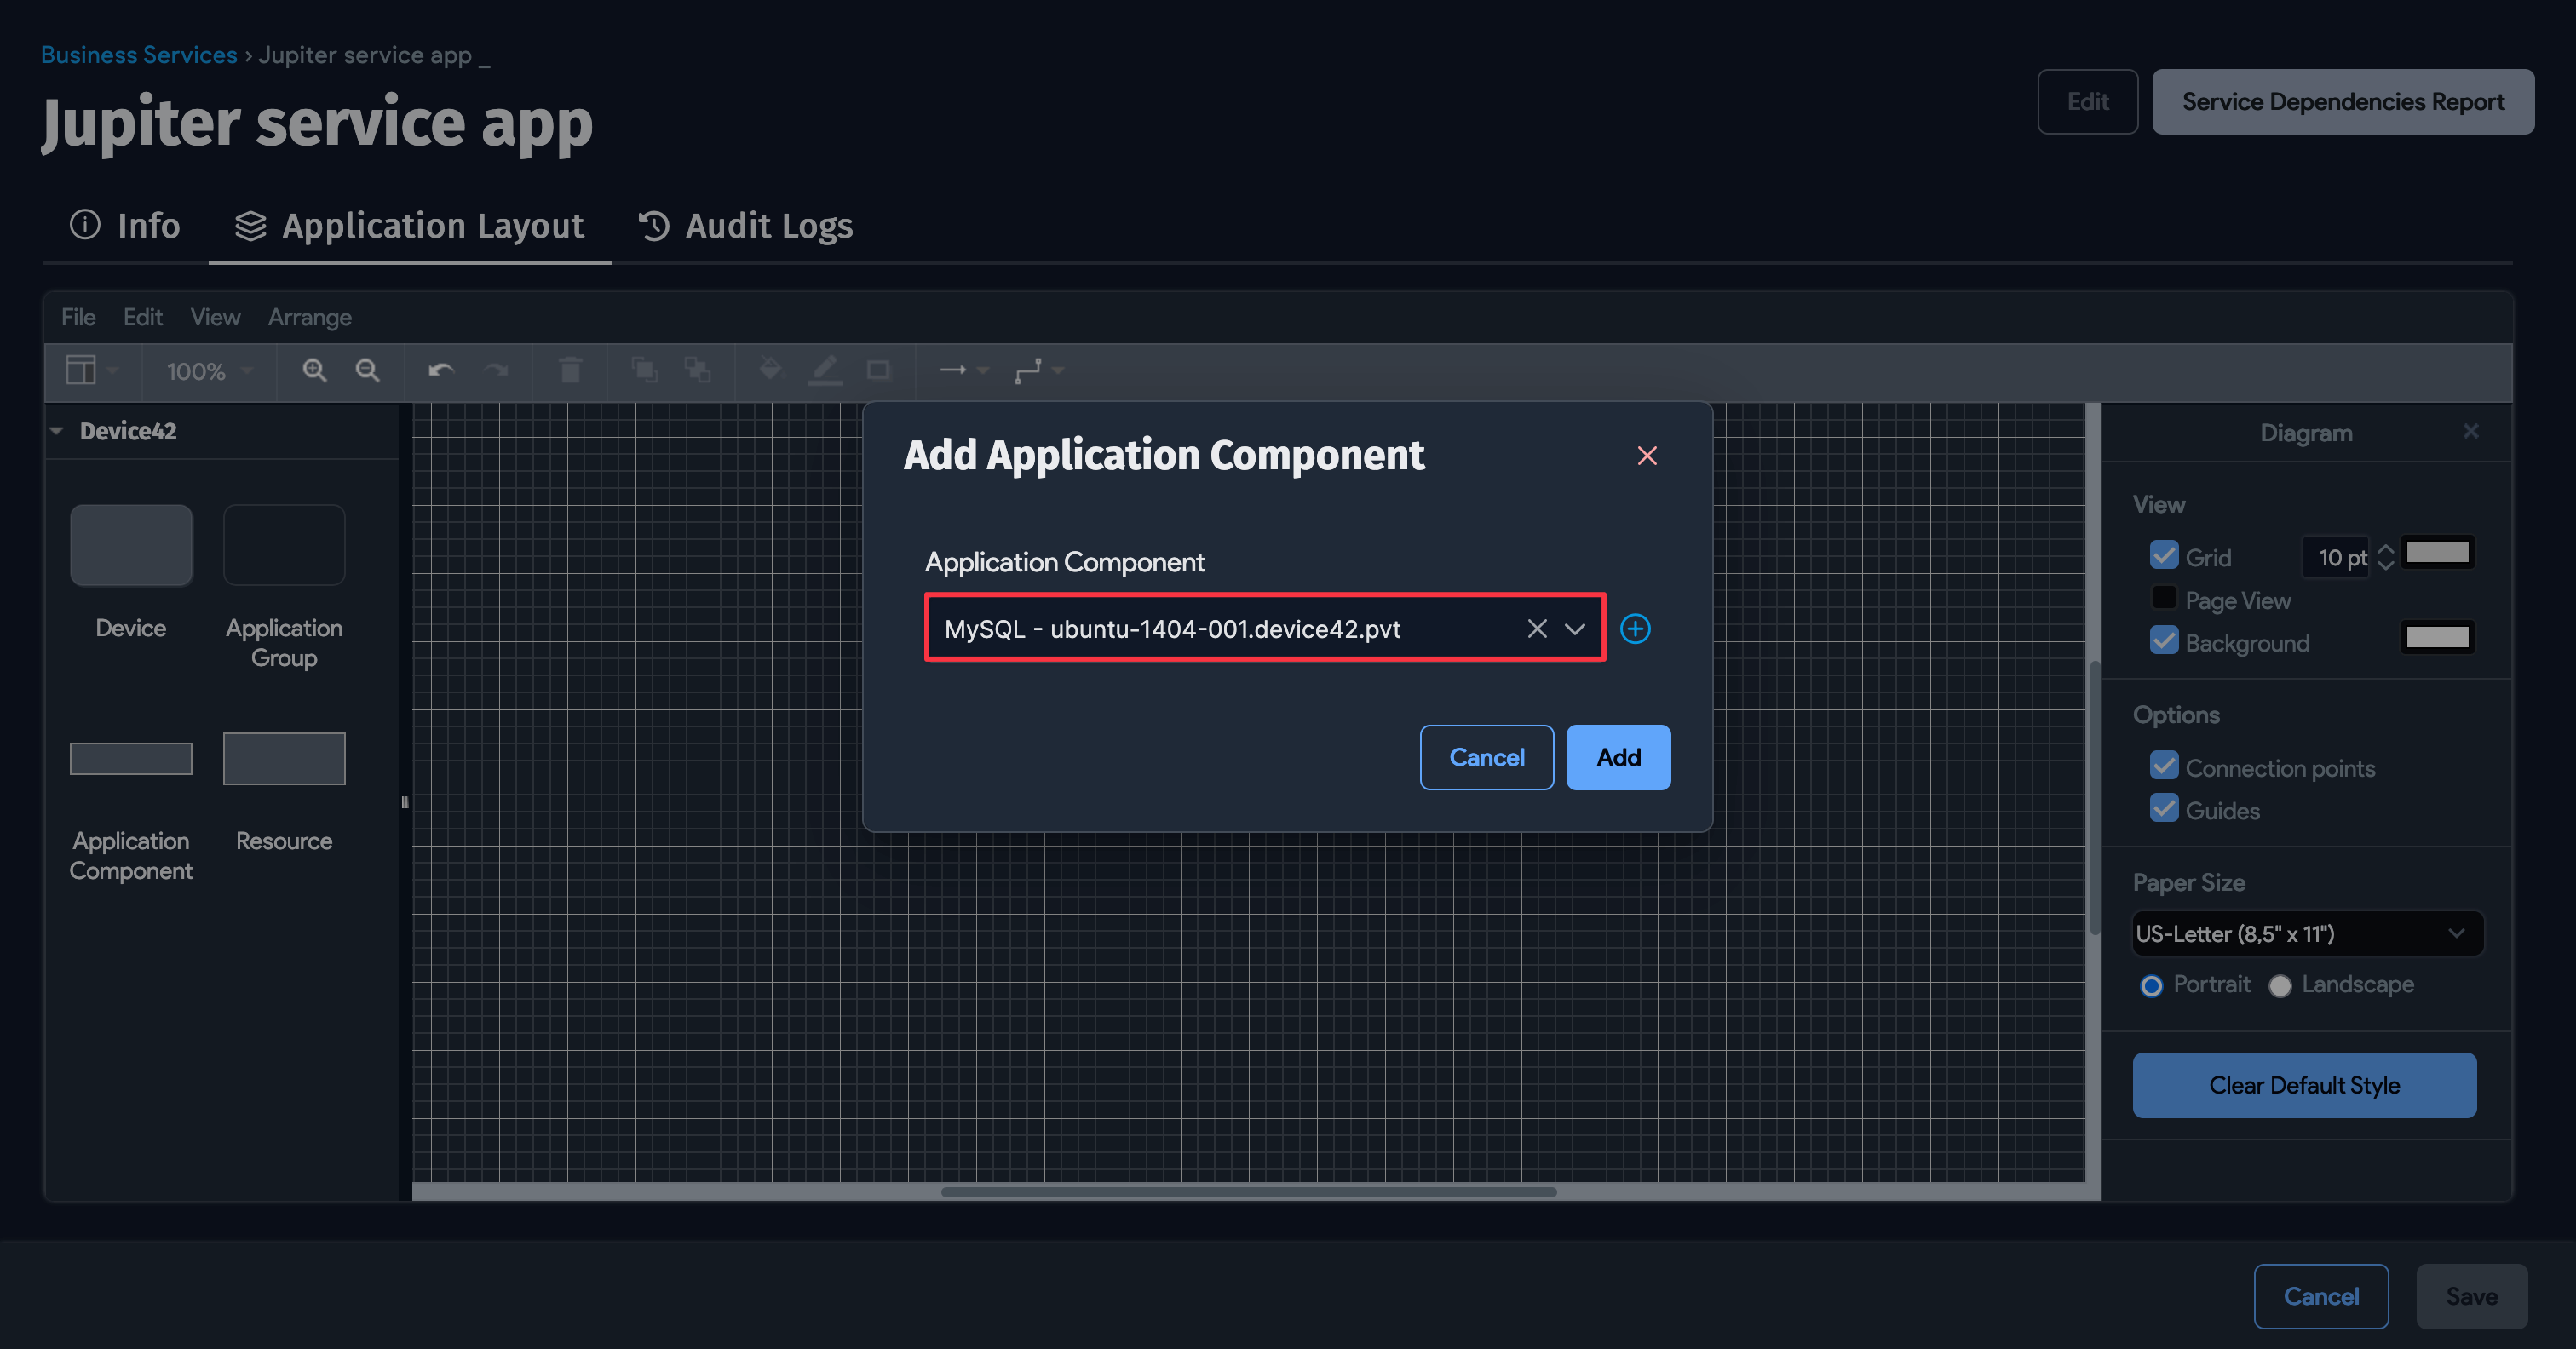This screenshot has height=1349, width=2576.
Task: Click the grid size 10 pt field
Action: (2337, 557)
